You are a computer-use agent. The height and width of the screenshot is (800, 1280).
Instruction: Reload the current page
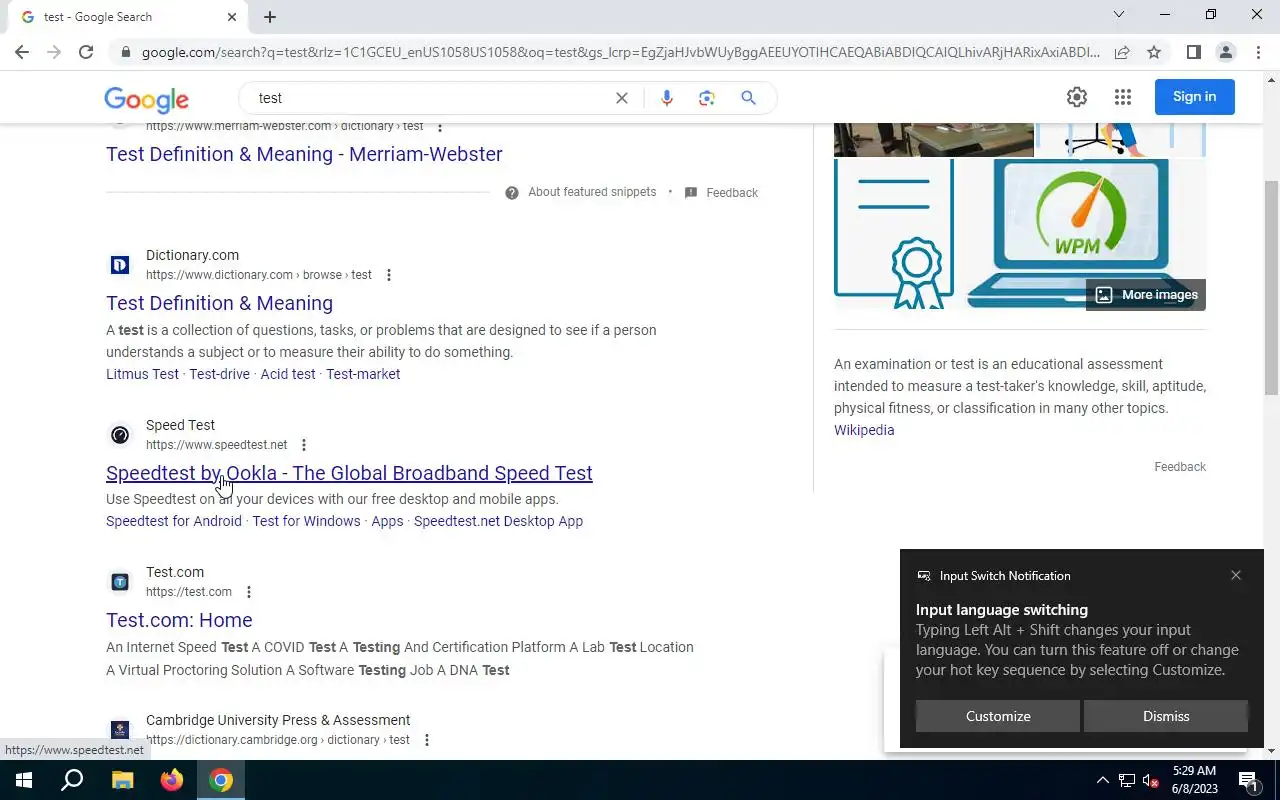tap(86, 52)
